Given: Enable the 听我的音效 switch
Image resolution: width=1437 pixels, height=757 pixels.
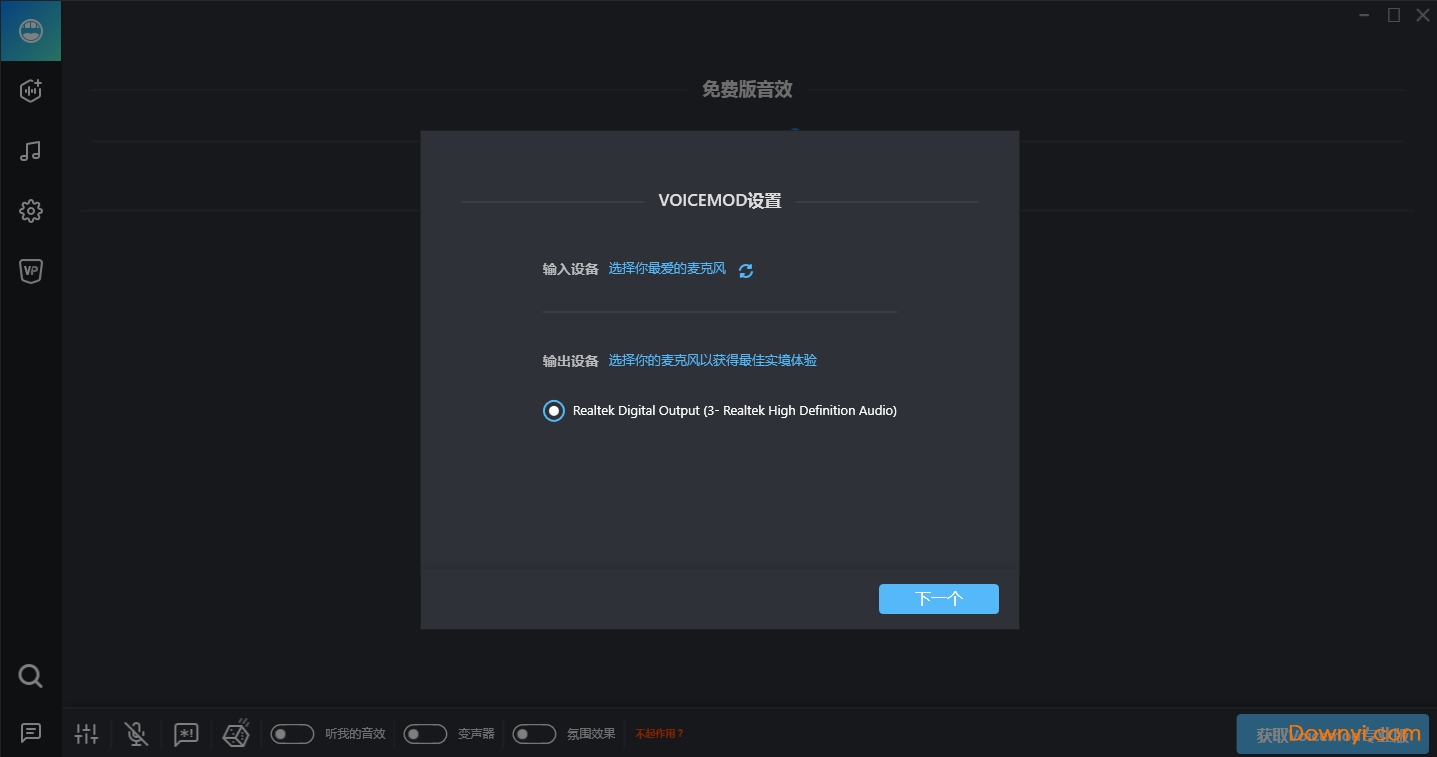Looking at the screenshot, I should tap(292, 733).
